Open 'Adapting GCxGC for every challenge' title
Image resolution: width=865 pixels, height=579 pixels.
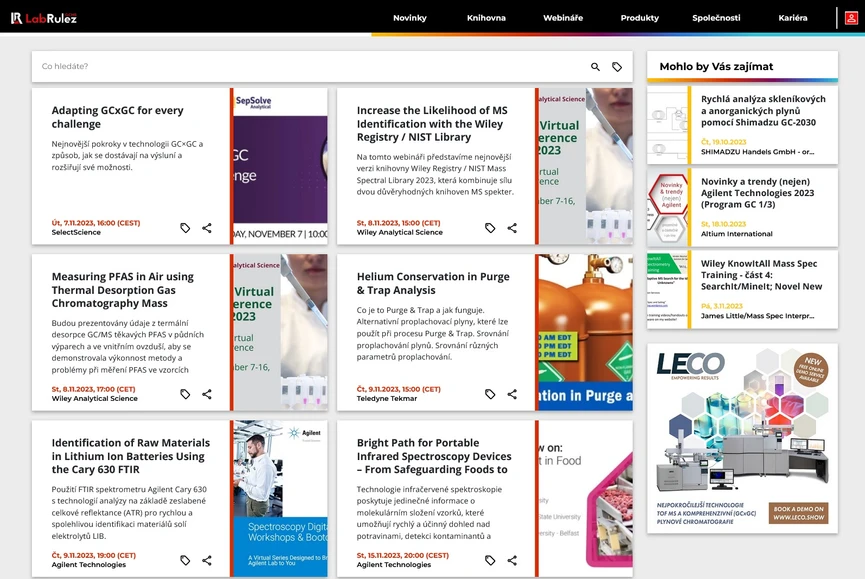coord(118,117)
